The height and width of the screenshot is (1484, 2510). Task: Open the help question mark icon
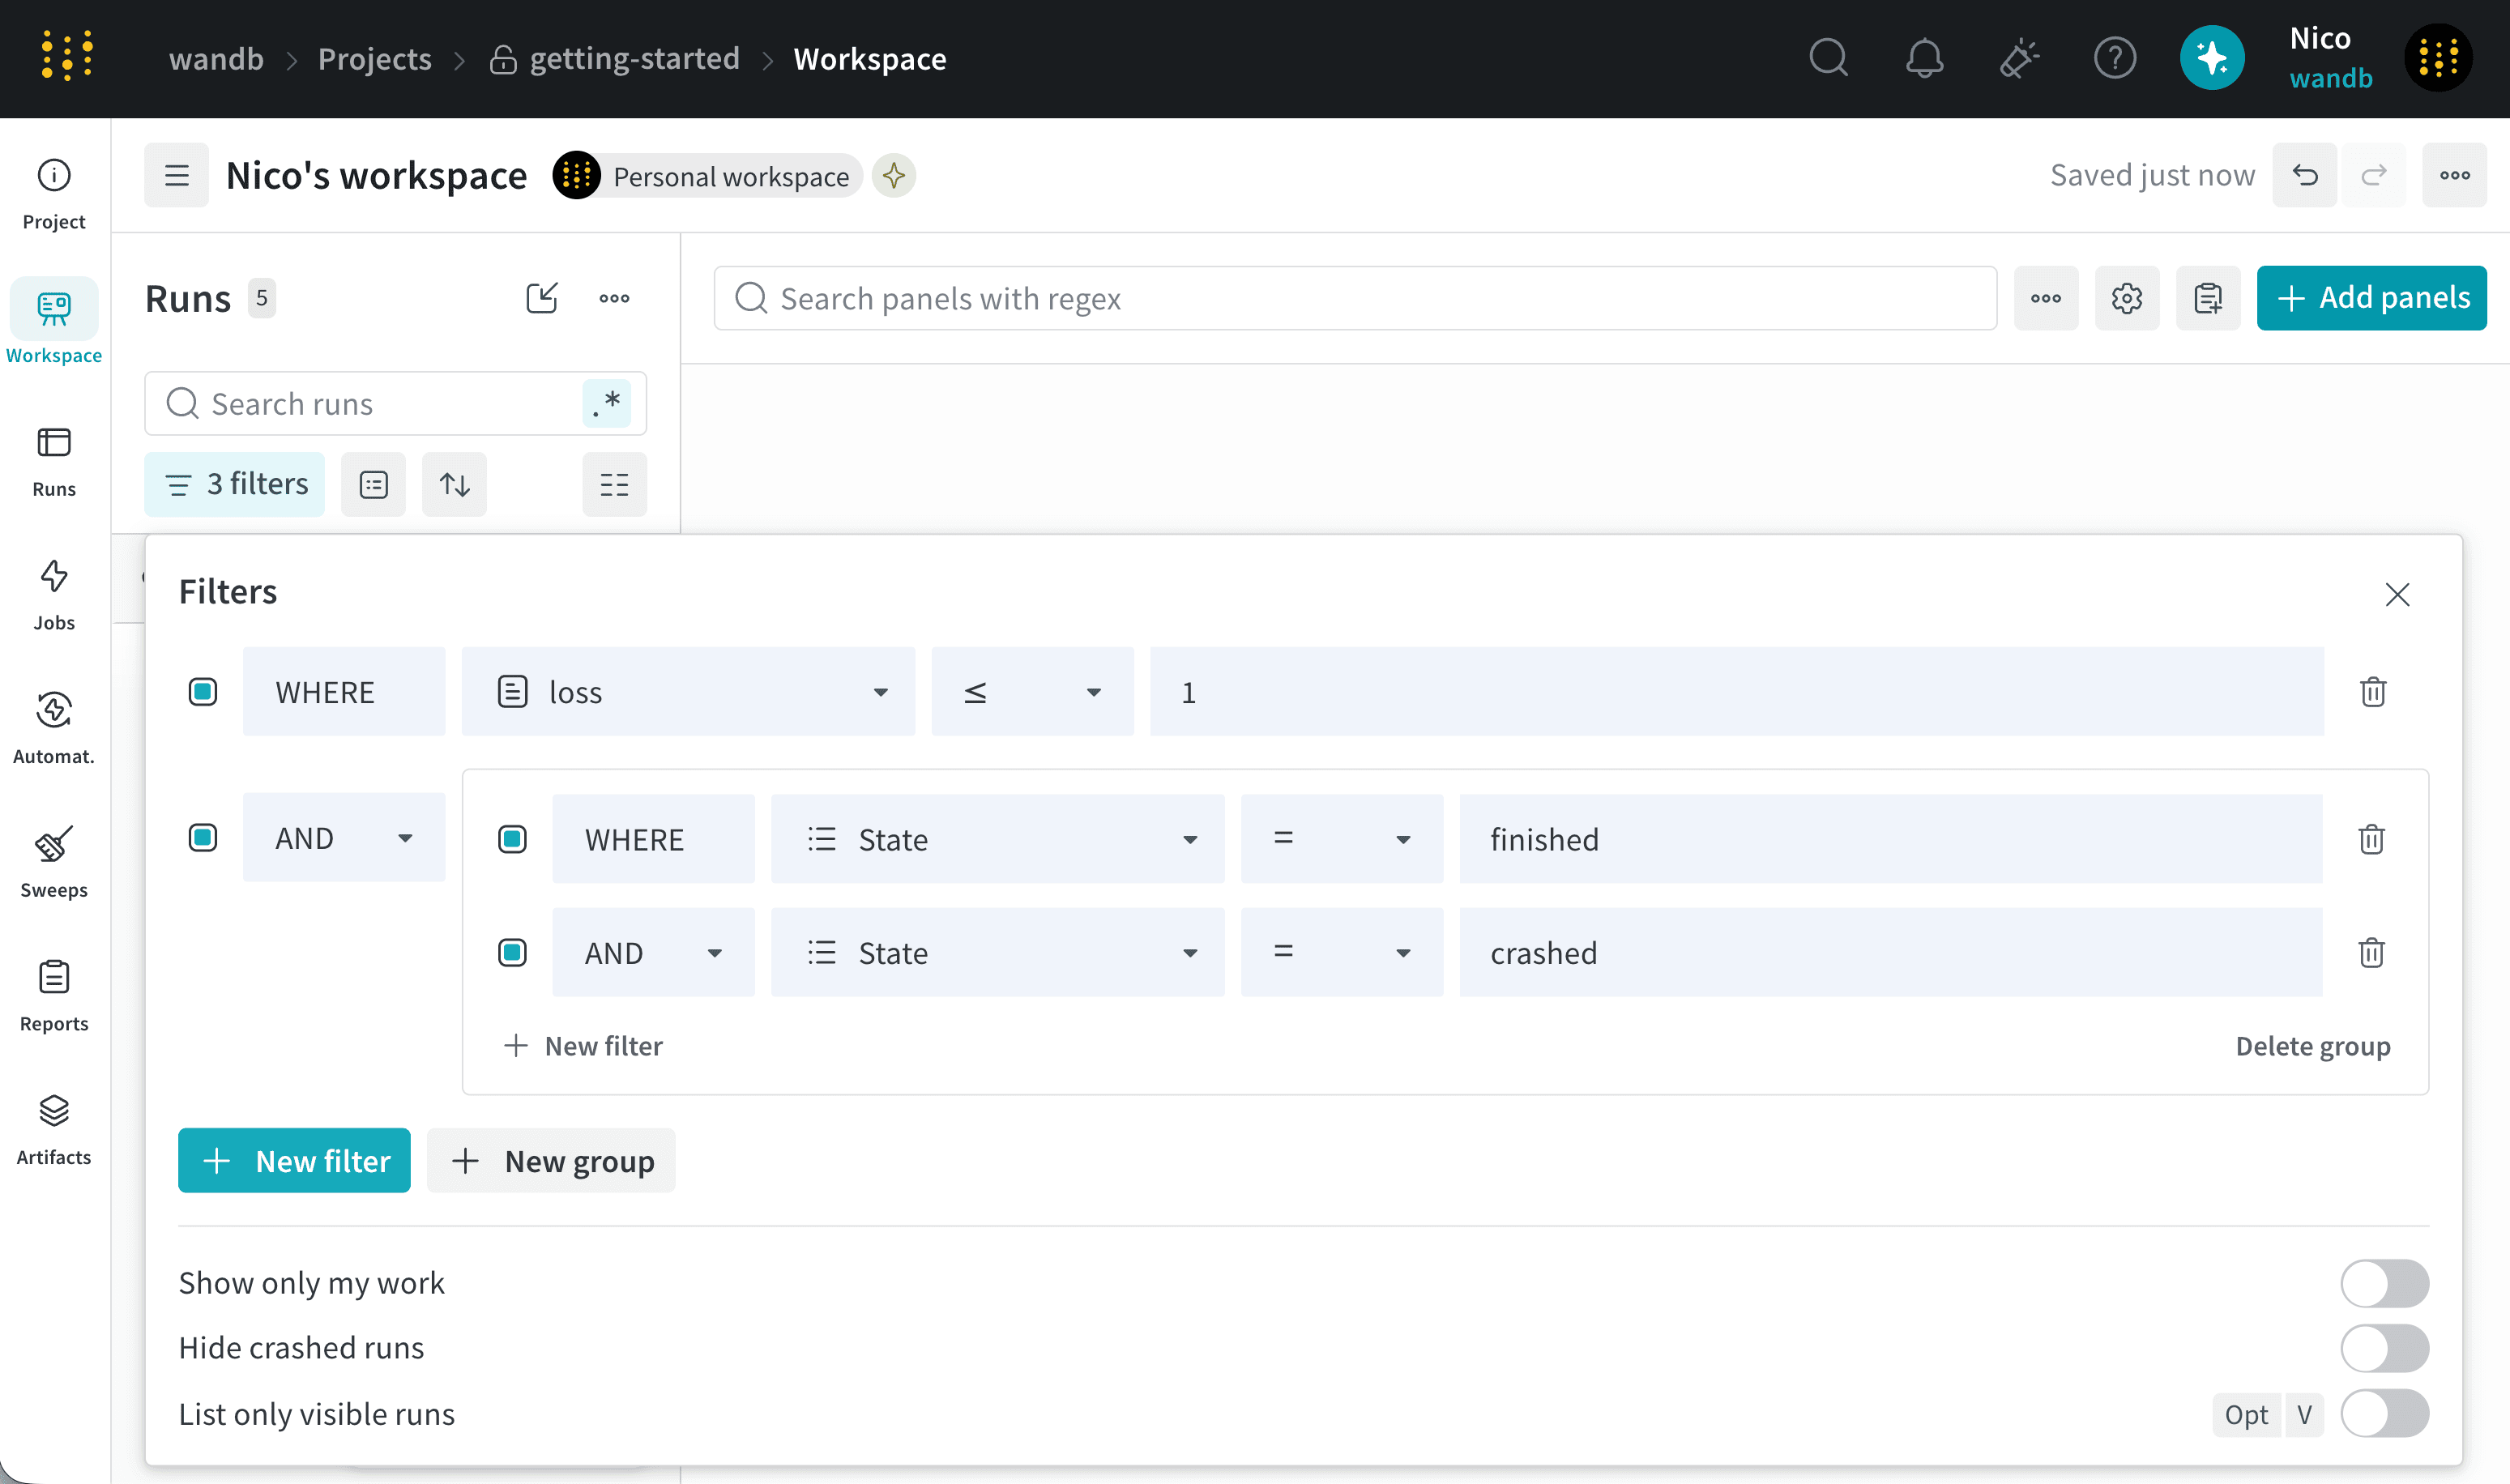point(2115,58)
